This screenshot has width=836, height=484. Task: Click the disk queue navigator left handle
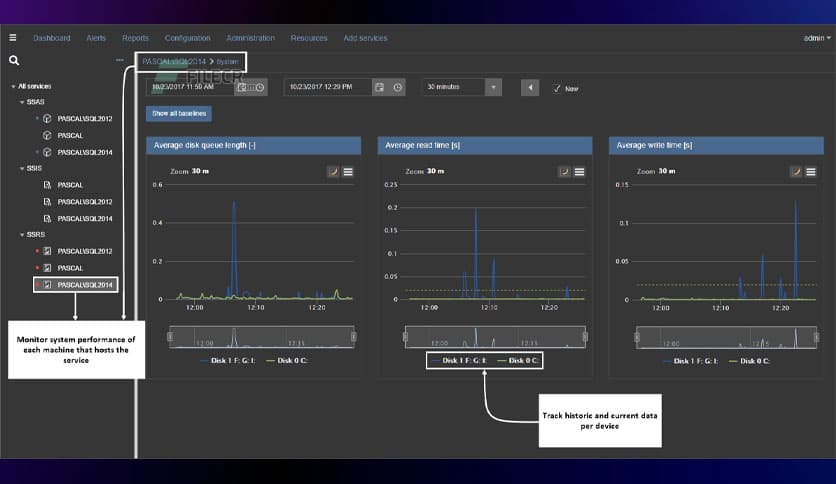(x=170, y=337)
